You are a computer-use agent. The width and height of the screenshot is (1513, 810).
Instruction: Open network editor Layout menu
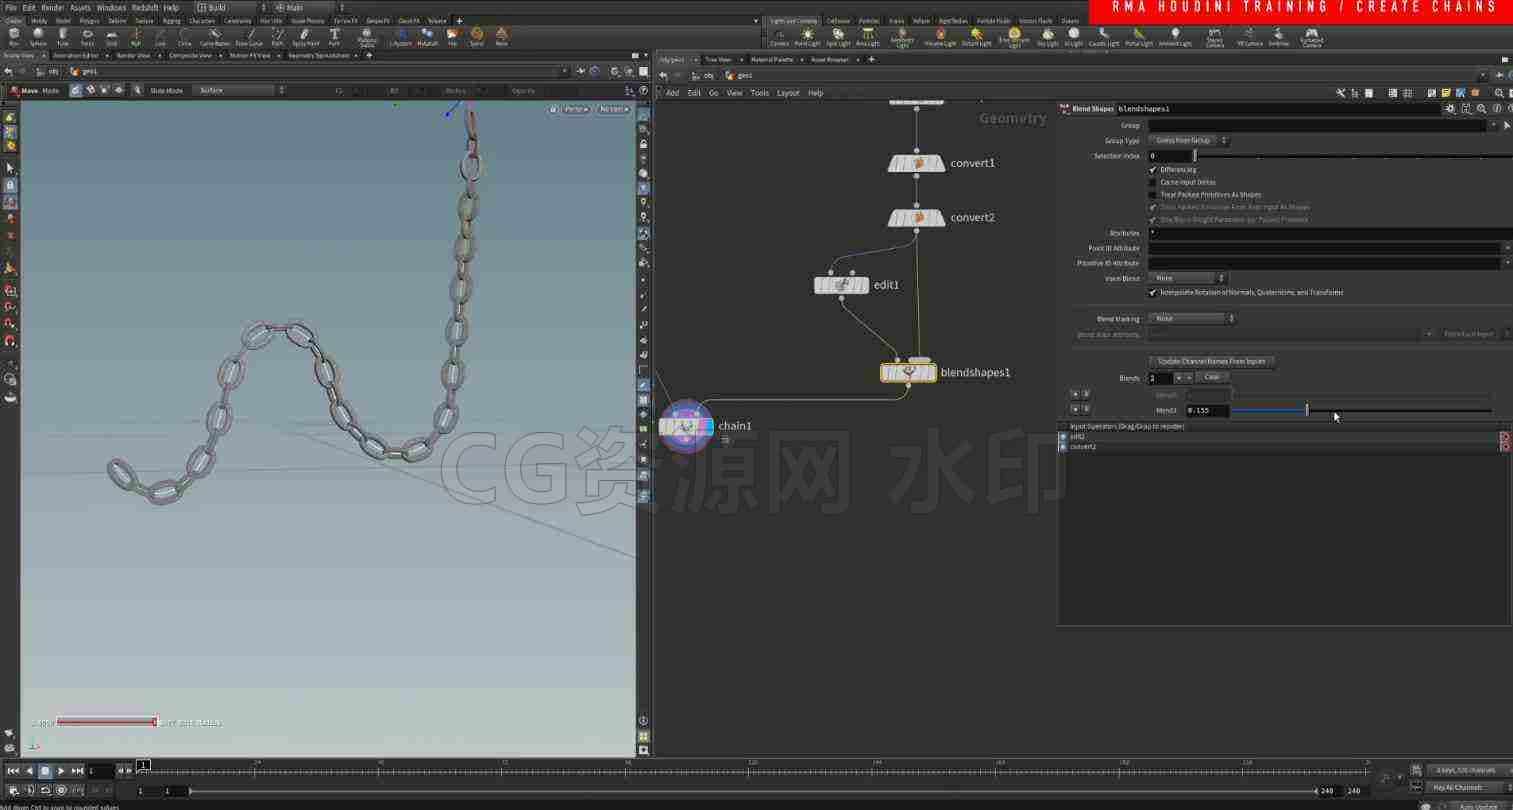tap(788, 93)
